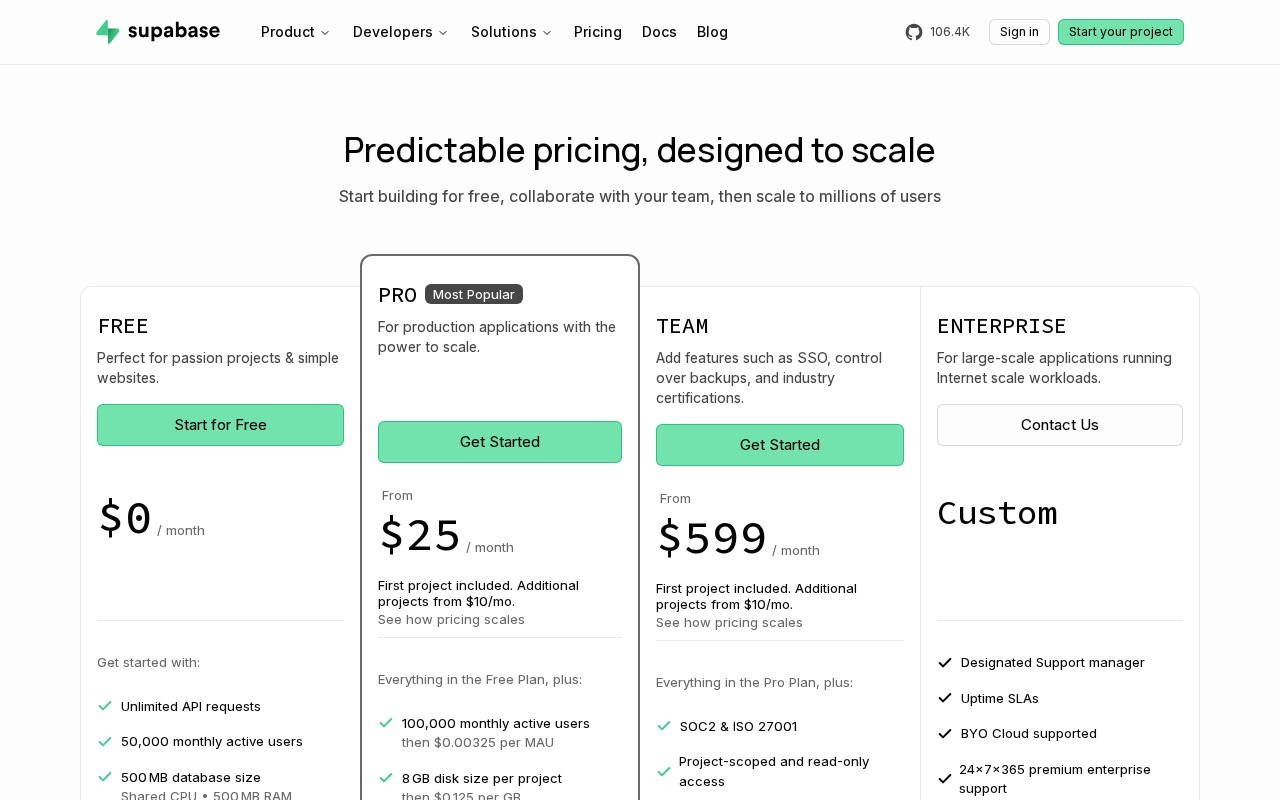Expand the Developers dropdown menu

click(400, 32)
